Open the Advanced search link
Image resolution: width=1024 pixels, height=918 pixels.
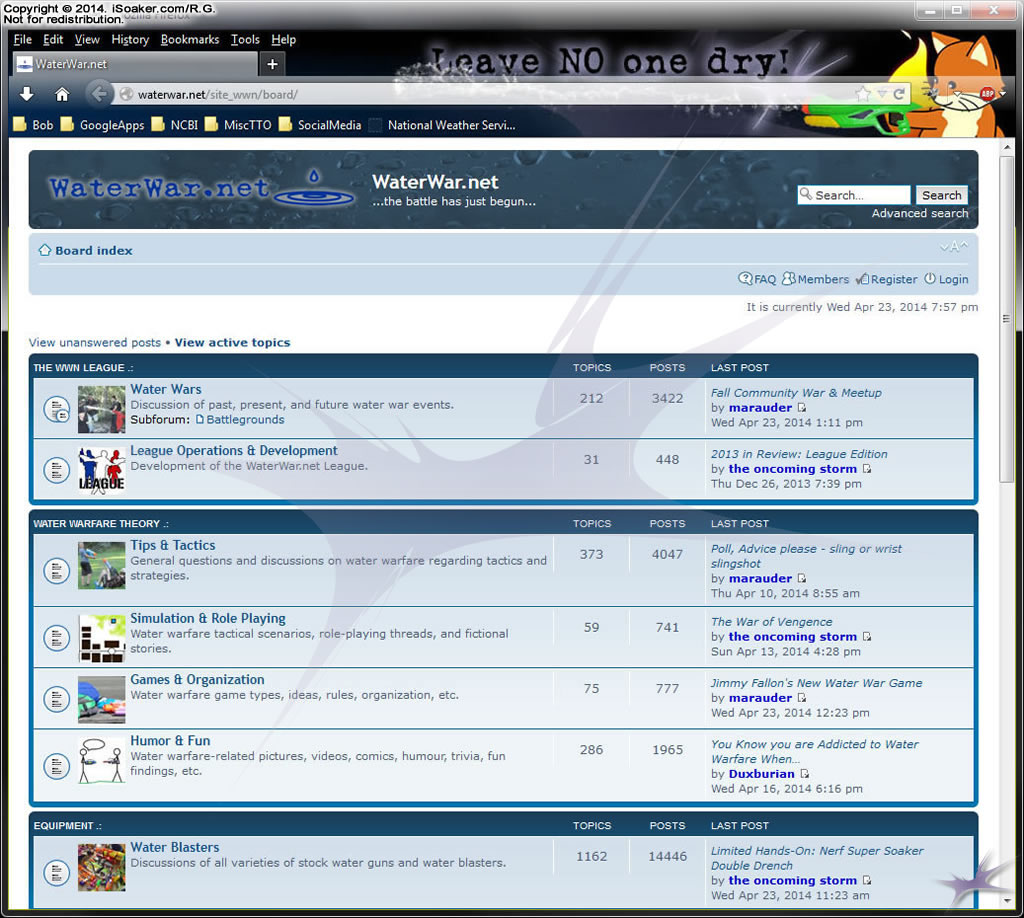[920, 214]
